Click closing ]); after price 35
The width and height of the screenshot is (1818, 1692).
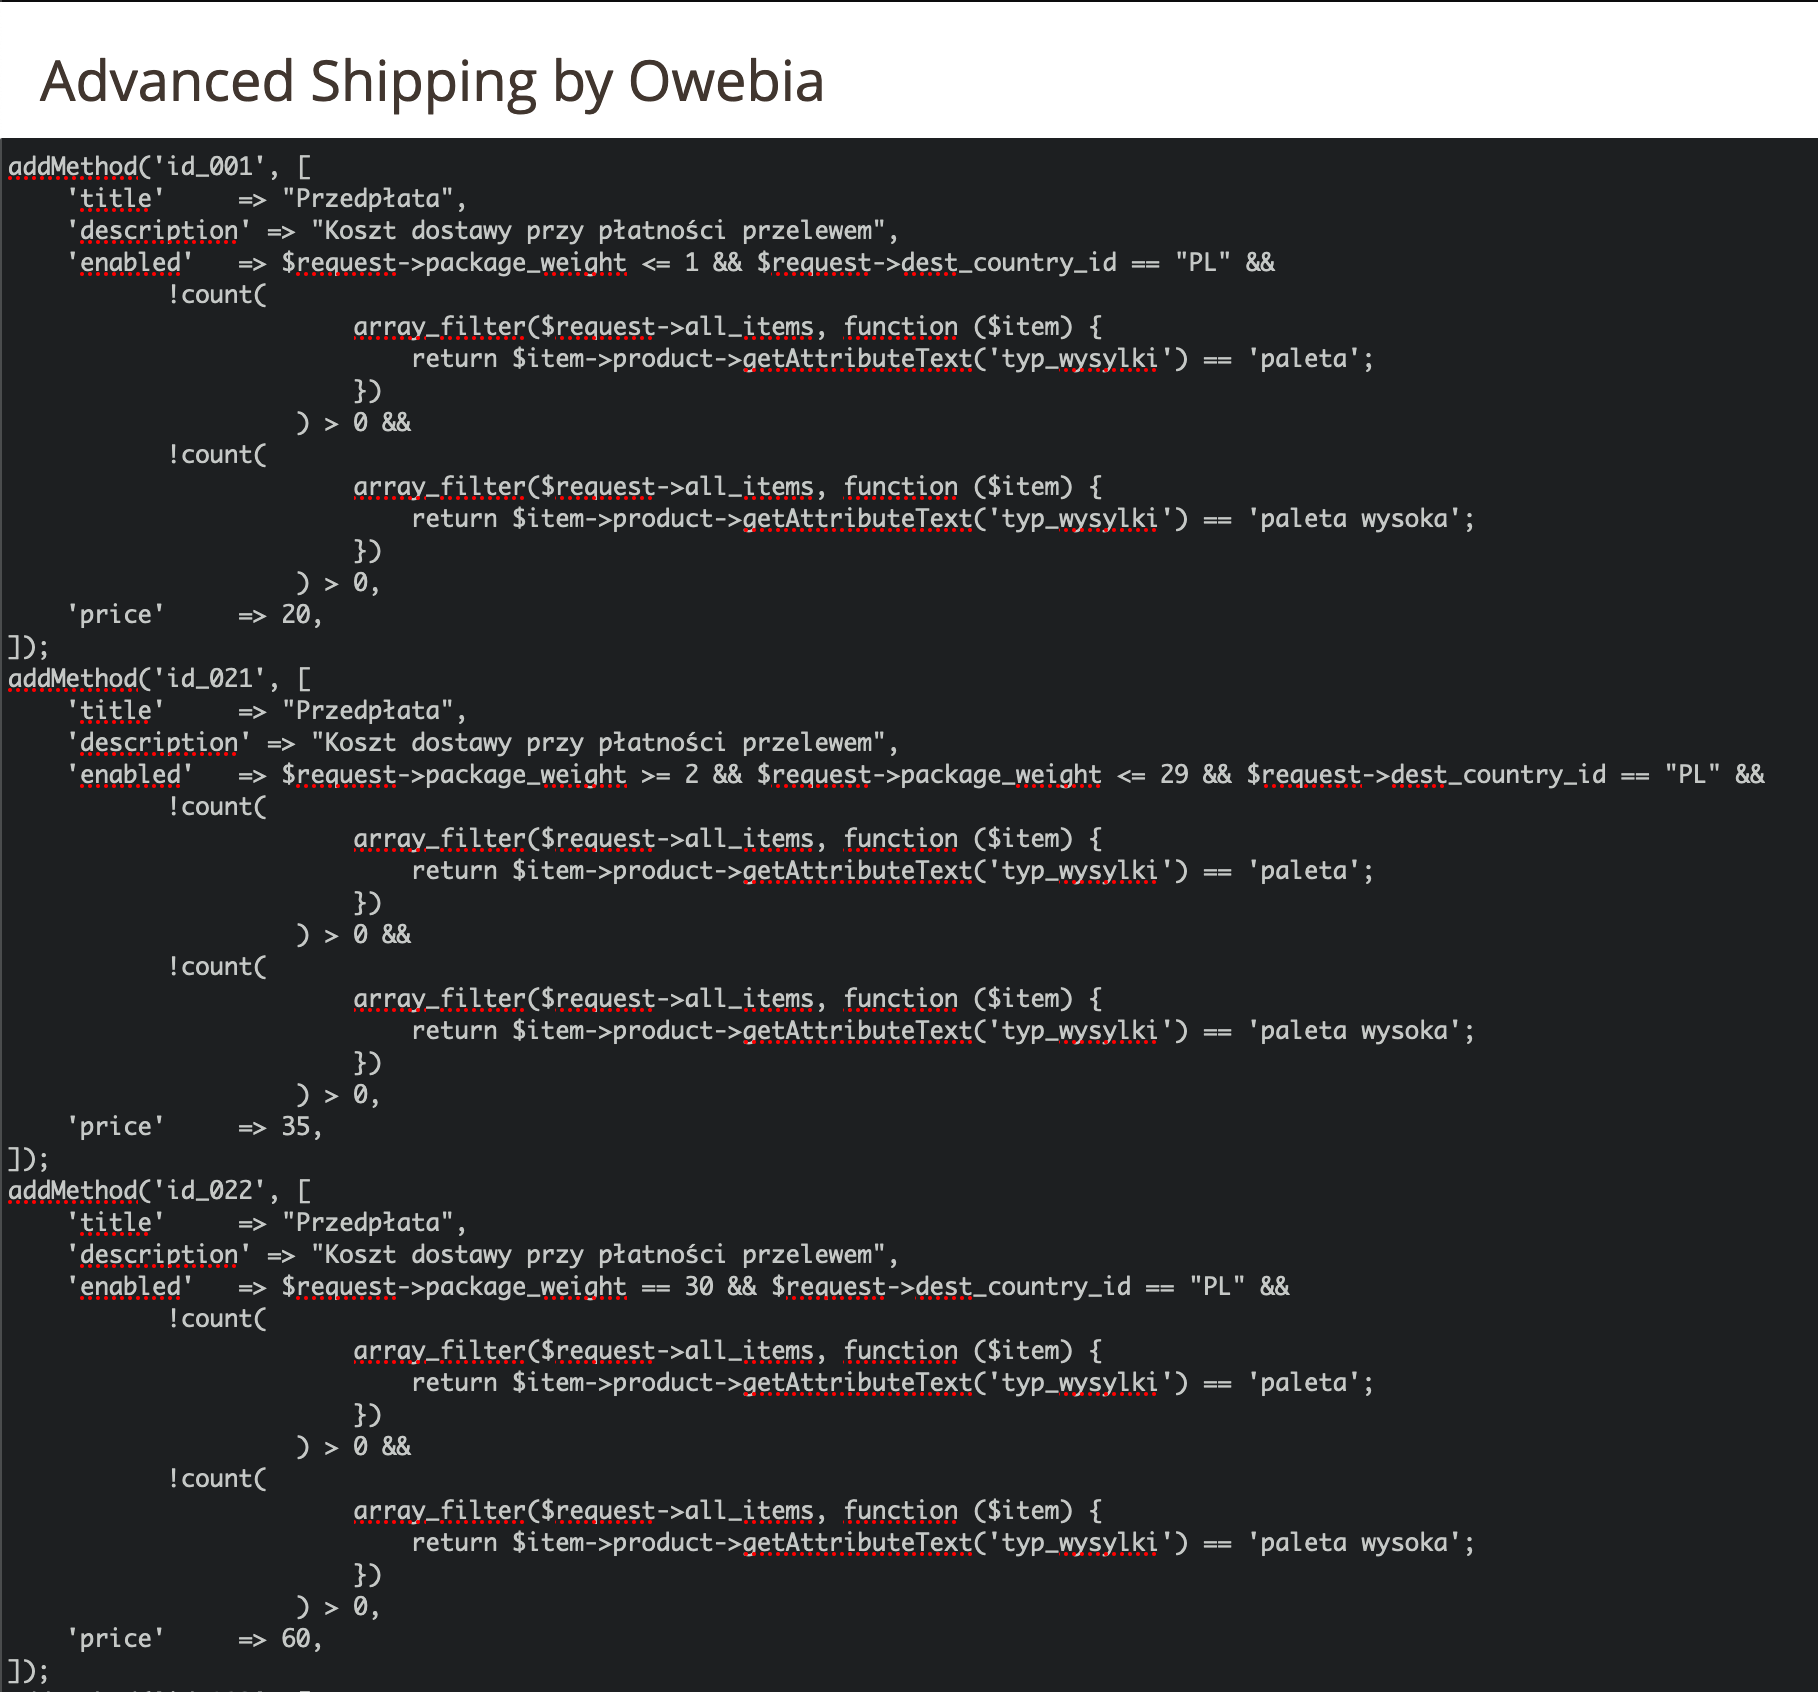coord(28,1159)
